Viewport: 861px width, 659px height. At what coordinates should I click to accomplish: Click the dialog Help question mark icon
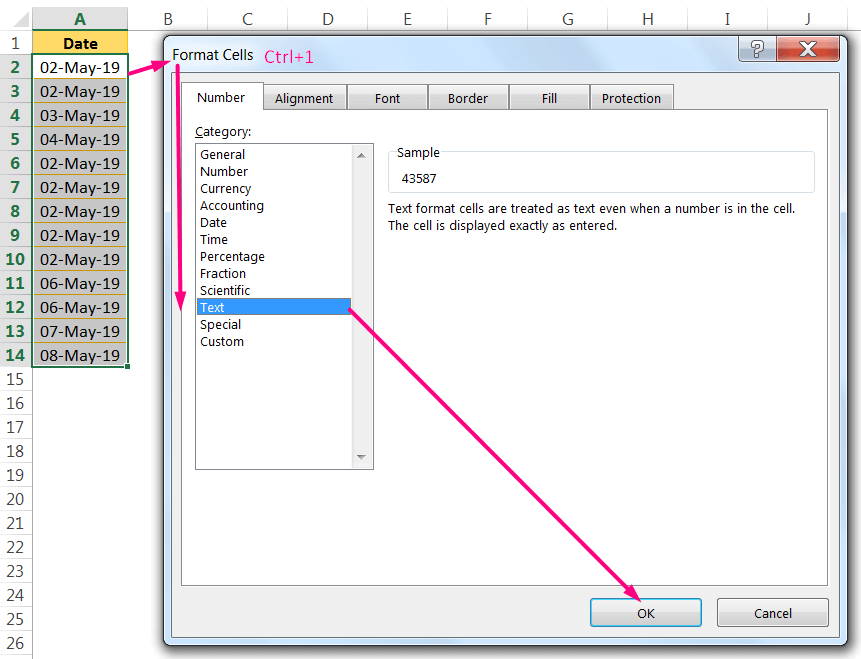758,48
